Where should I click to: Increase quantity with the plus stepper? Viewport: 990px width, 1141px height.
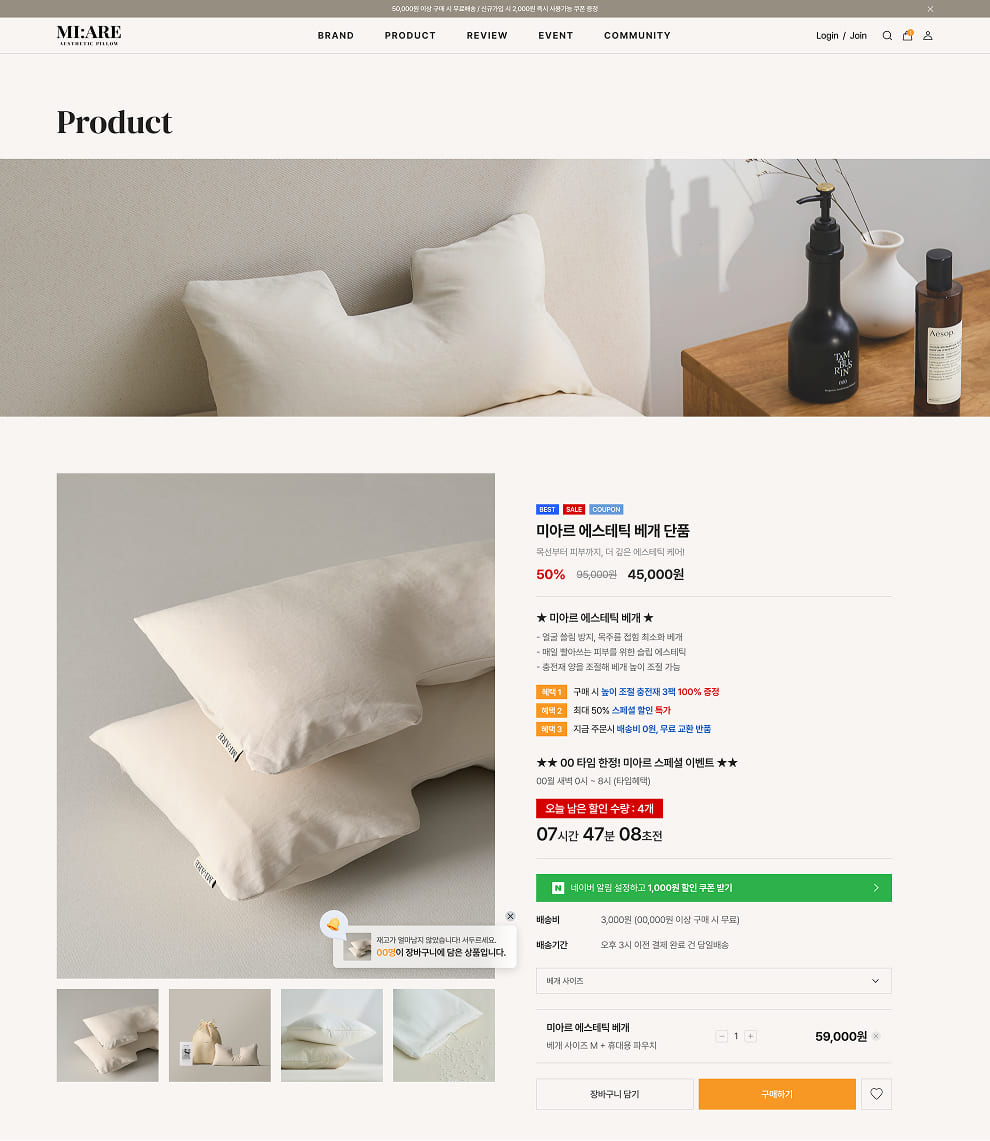pyautogui.click(x=751, y=1036)
